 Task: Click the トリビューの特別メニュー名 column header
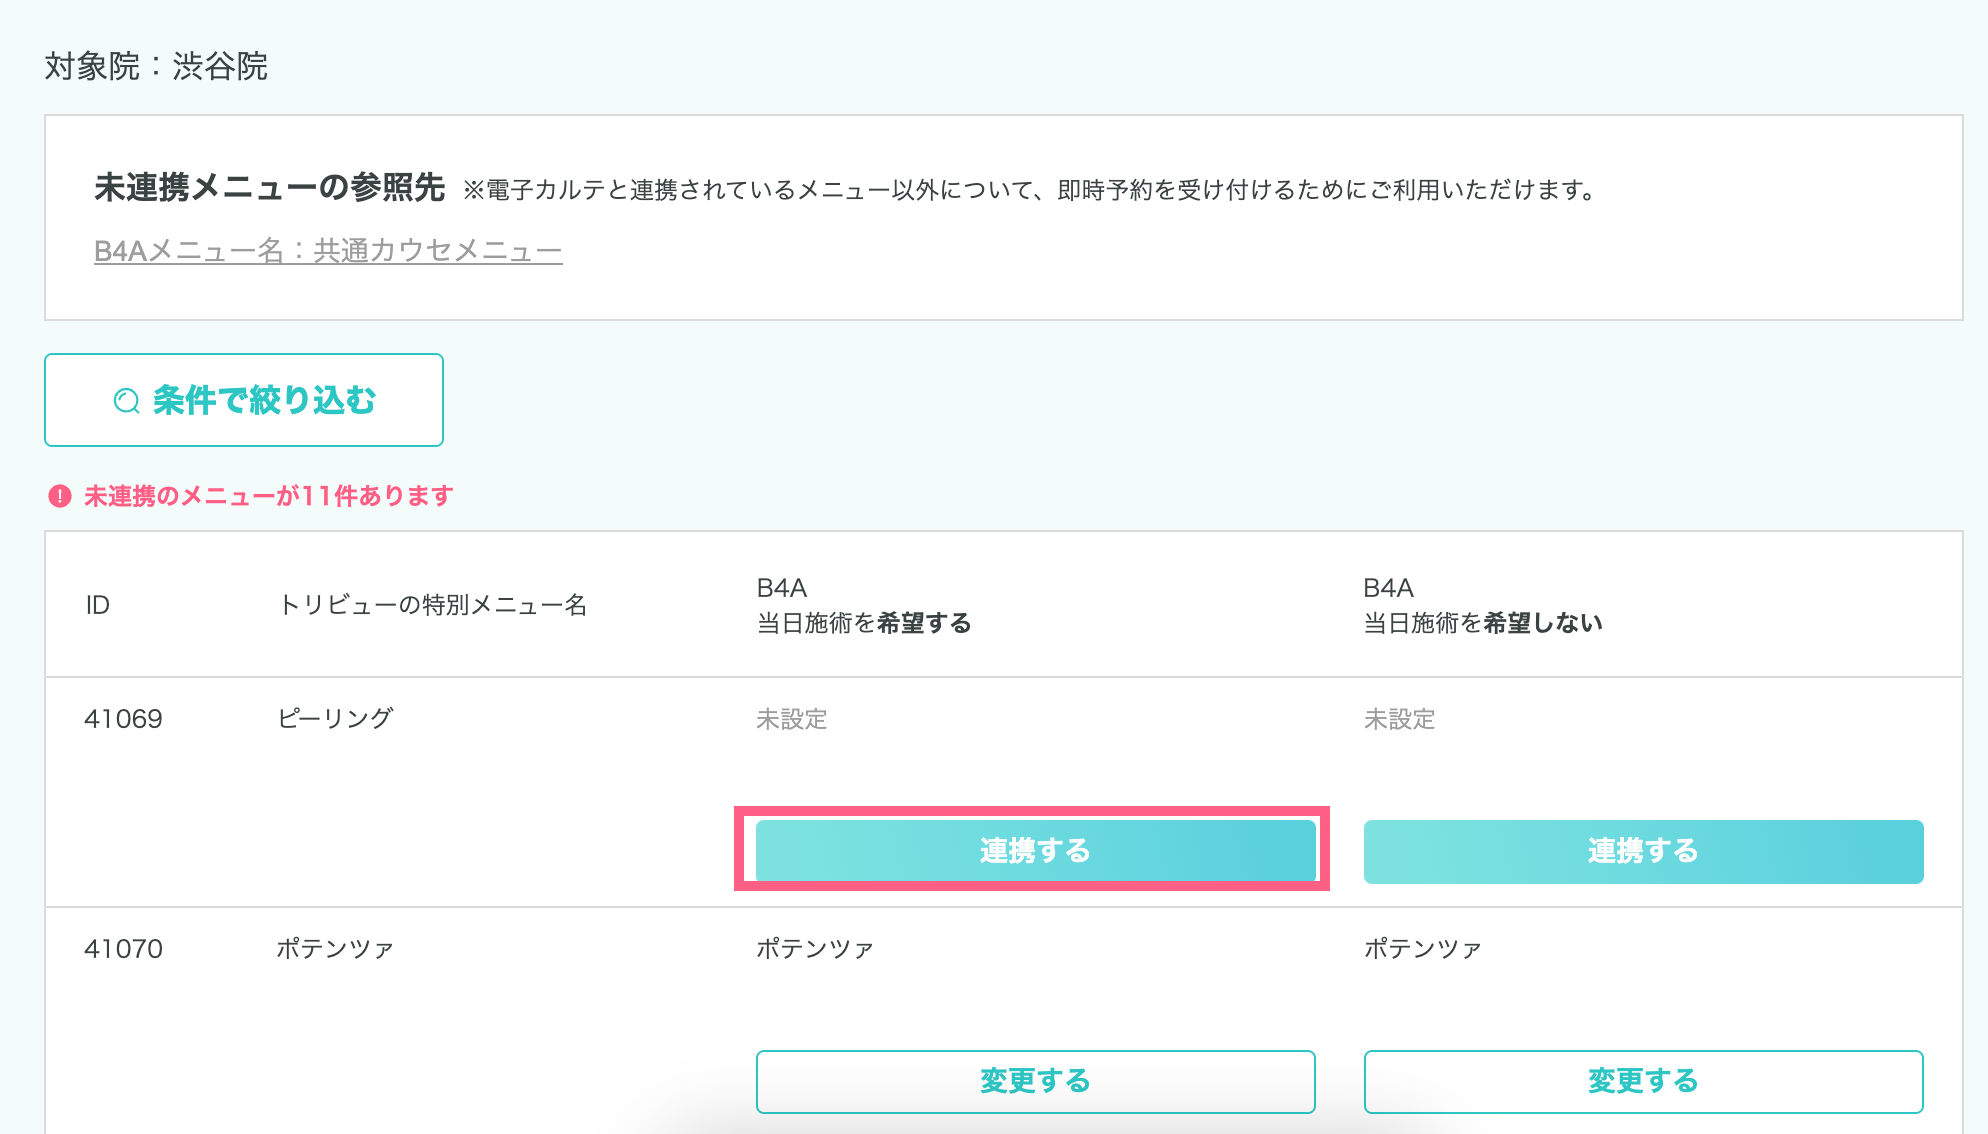[x=432, y=605]
